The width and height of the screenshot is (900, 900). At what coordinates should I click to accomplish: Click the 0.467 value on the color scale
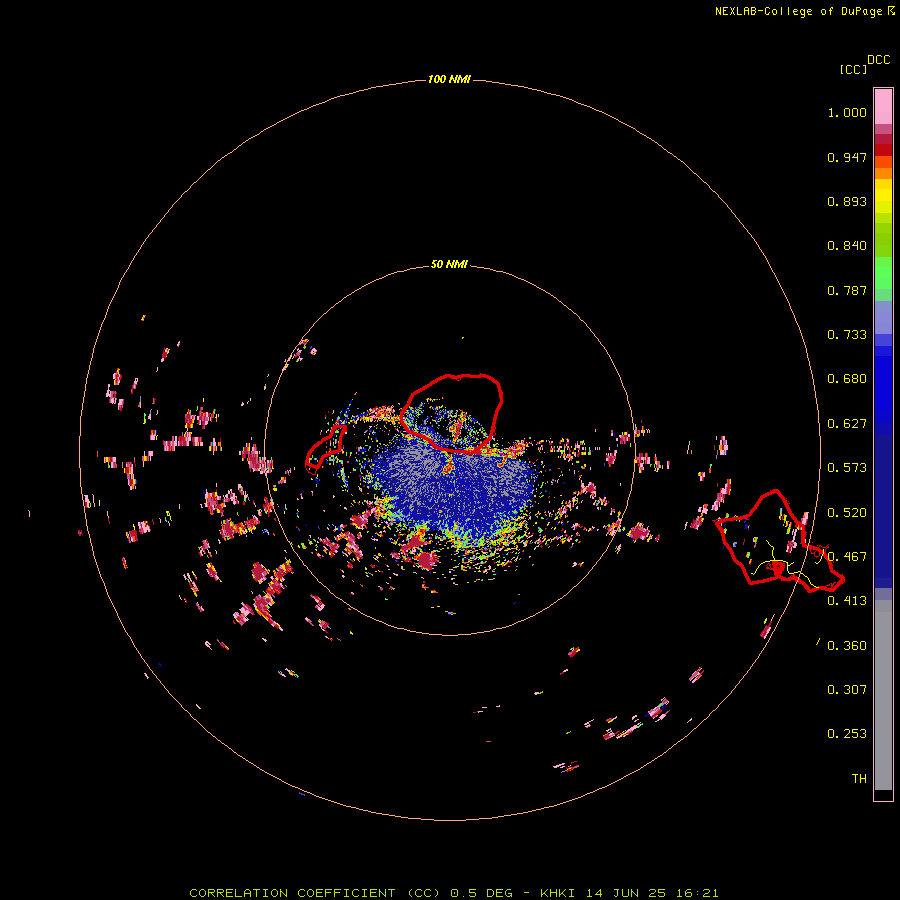[847, 557]
